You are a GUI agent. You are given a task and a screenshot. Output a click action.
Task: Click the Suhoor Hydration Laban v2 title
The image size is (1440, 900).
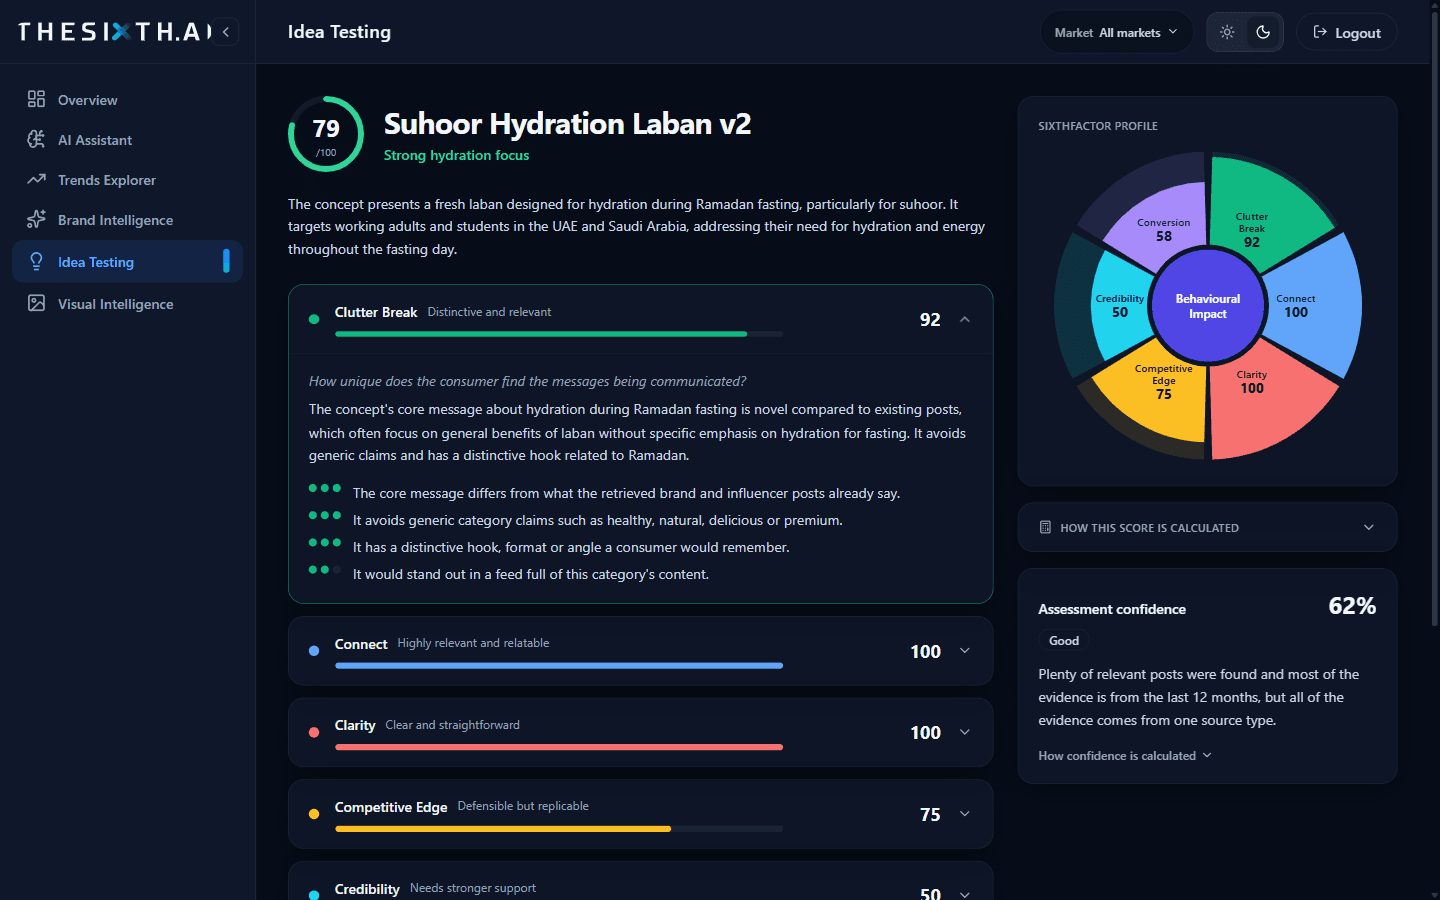567,124
